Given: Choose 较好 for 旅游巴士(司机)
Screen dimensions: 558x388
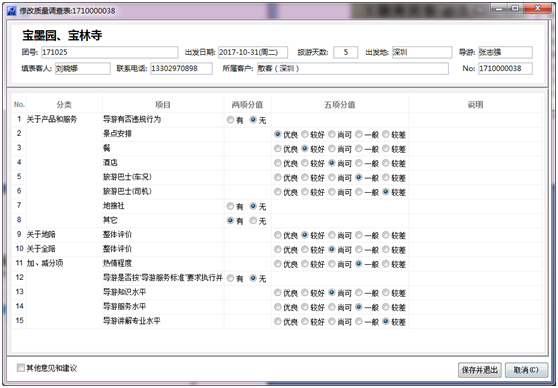Looking at the screenshot, I should coord(305,192).
